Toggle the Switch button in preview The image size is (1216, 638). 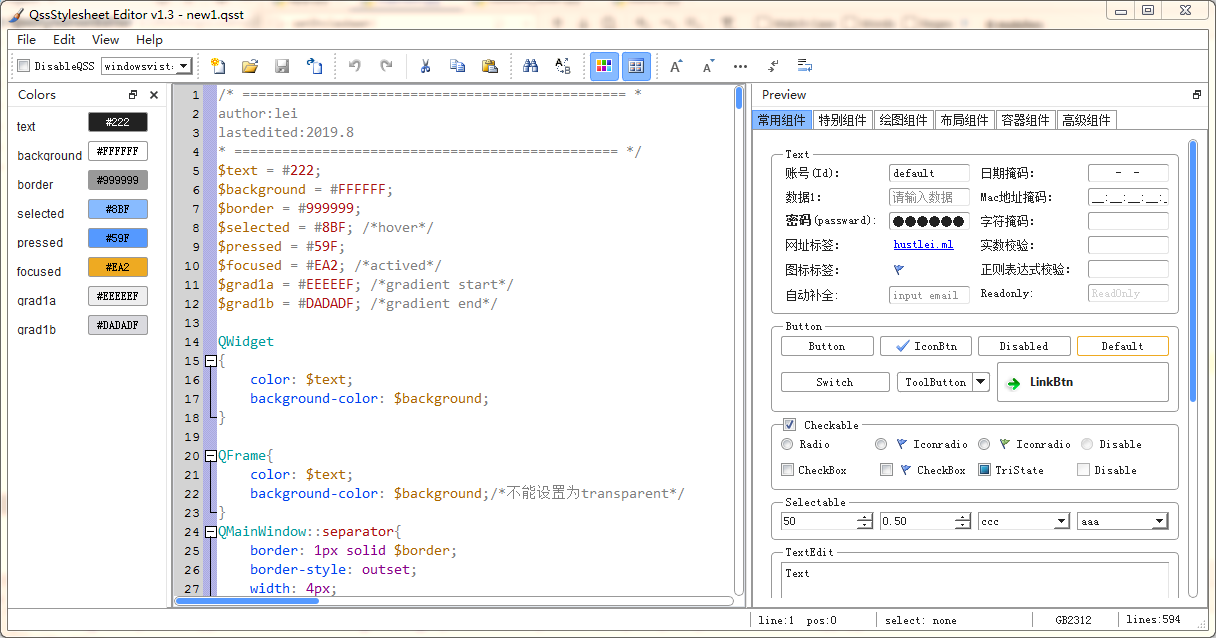835,382
